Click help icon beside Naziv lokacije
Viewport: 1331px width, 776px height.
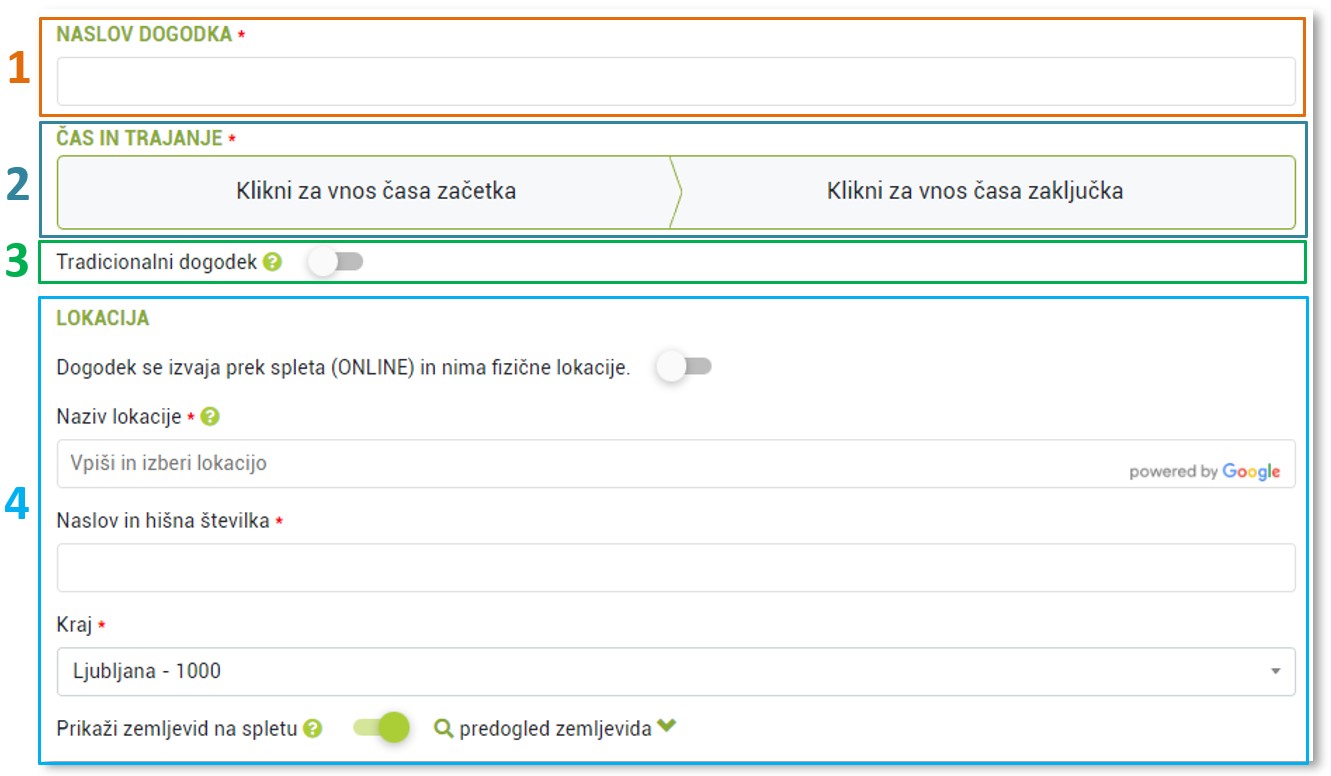point(209,417)
